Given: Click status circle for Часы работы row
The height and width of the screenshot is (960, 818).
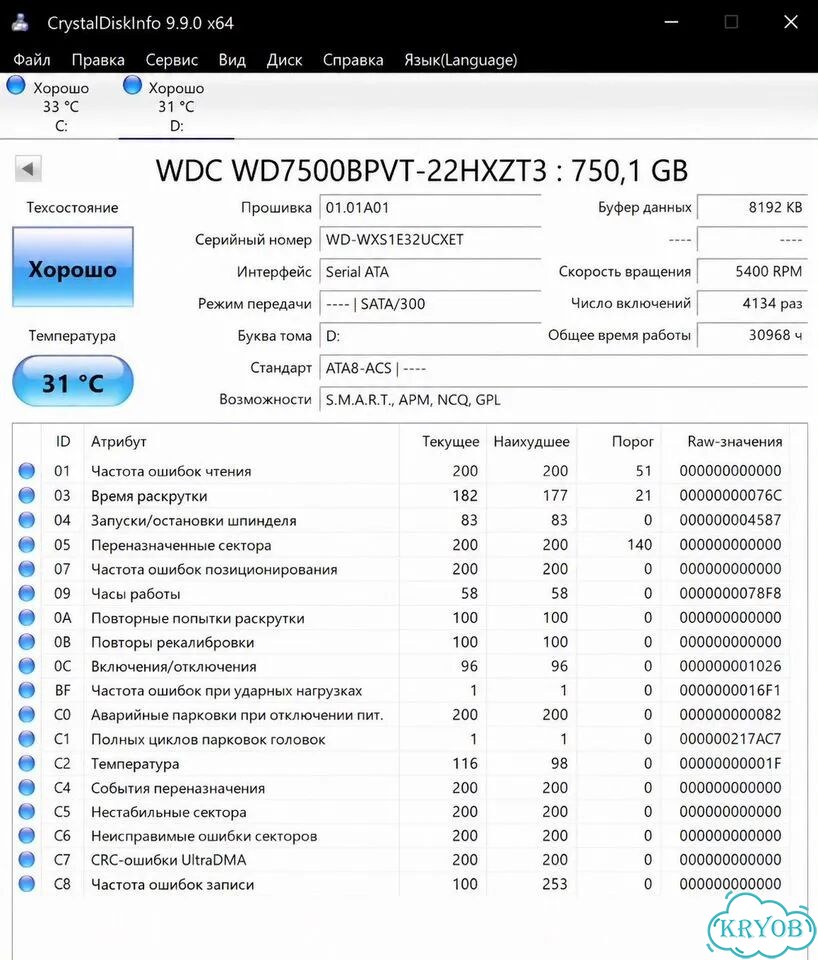Looking at the screenshot, I should point(26,593).
